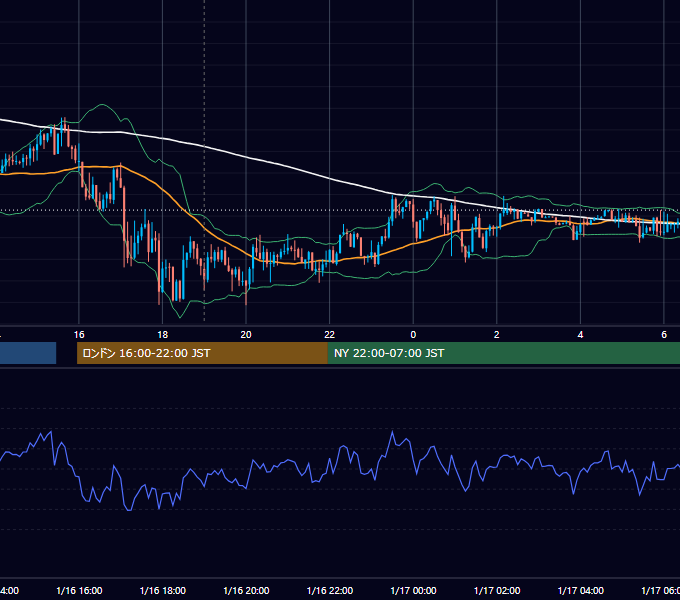Click the 20 hour label on upper axis
Screen dimensions: 680x600
(x=246, y=335)
